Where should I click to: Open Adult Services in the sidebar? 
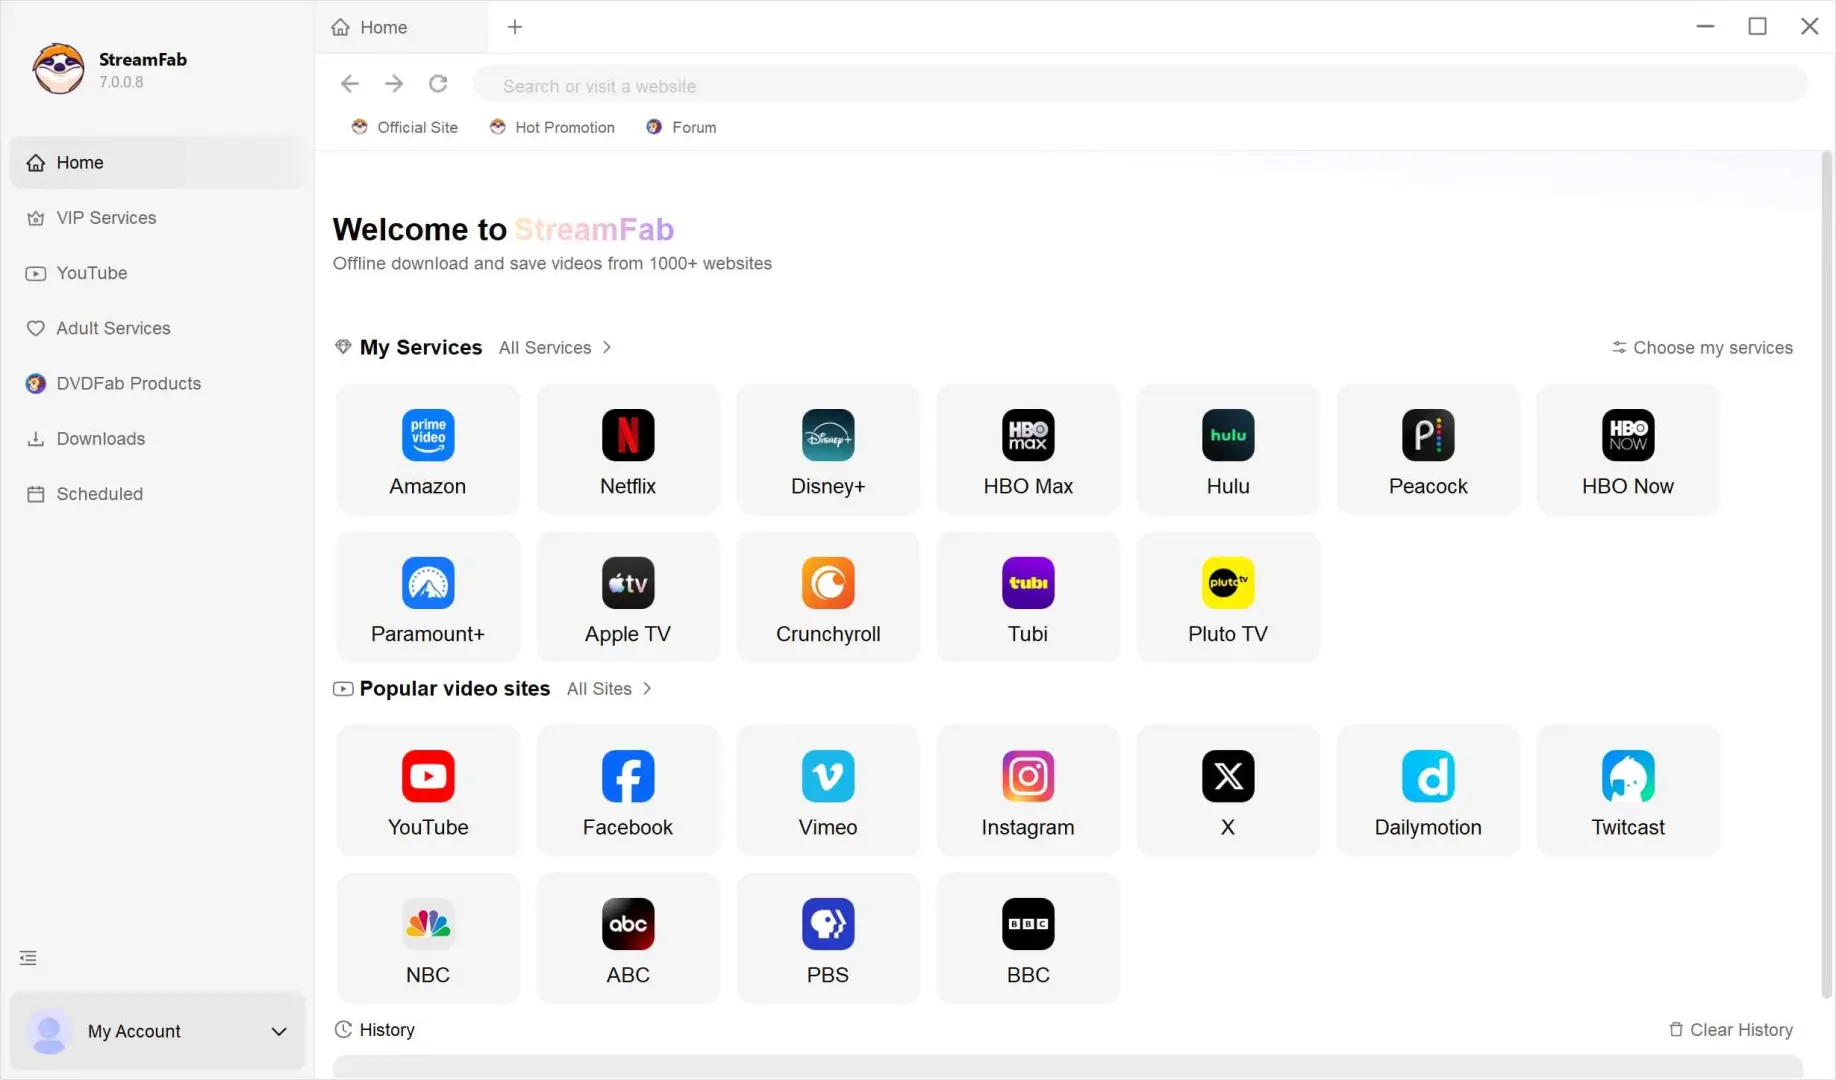click(x=158, y=328)
